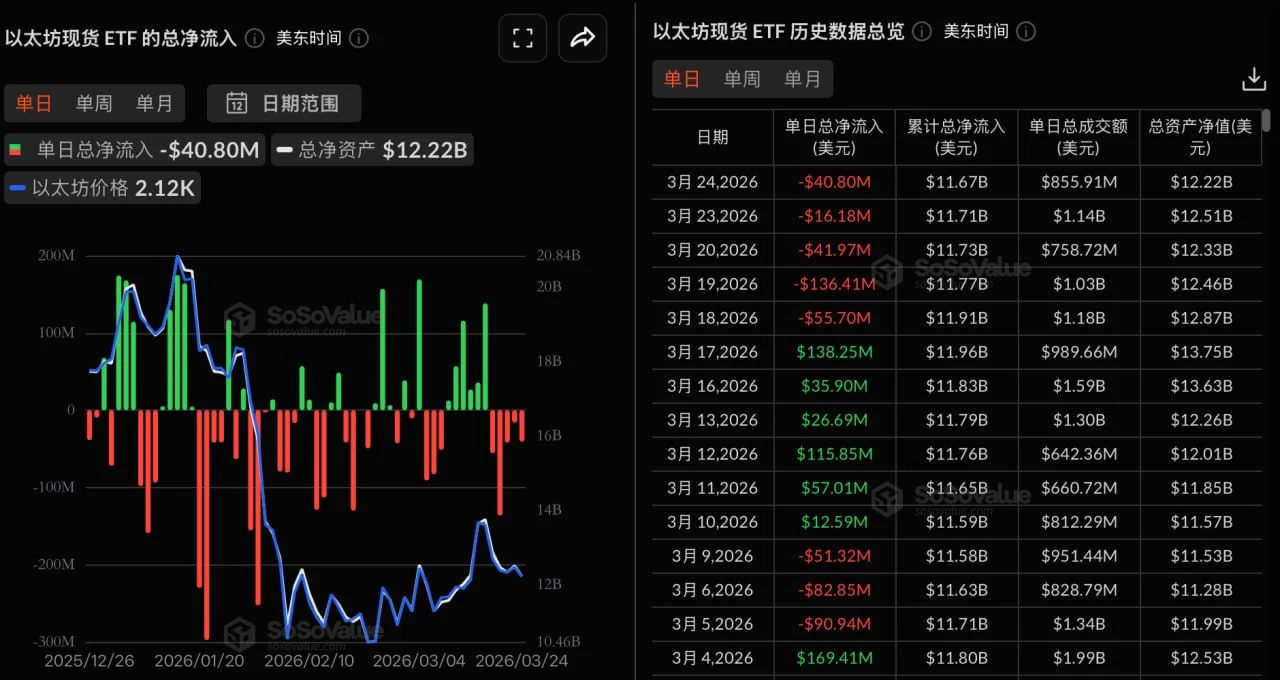Toggle 总净资产 legend series
The width and height of the screenshot is (1280, 680).
coord(372,150)
